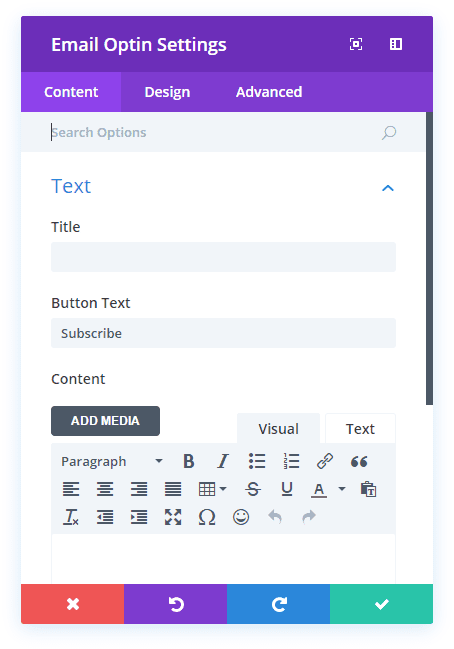The height and width of the screenshot is (649, 454).
Task: Switch to the Design tab
Action: (x=167, y=92)
